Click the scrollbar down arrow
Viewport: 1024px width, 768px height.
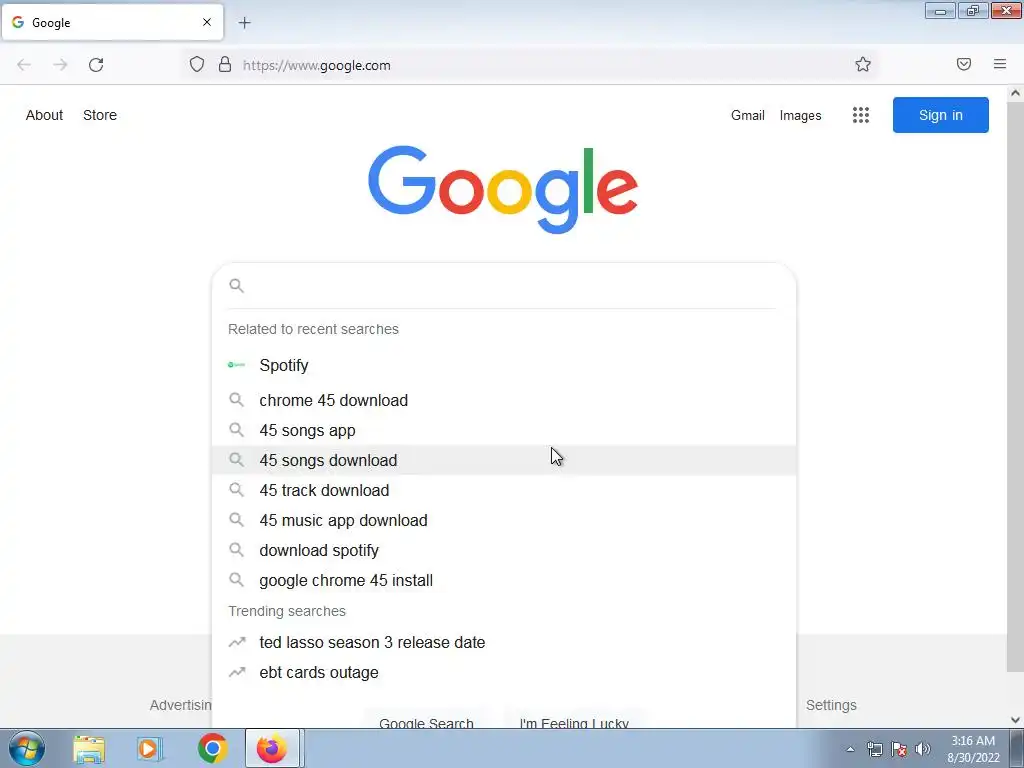1015,720
